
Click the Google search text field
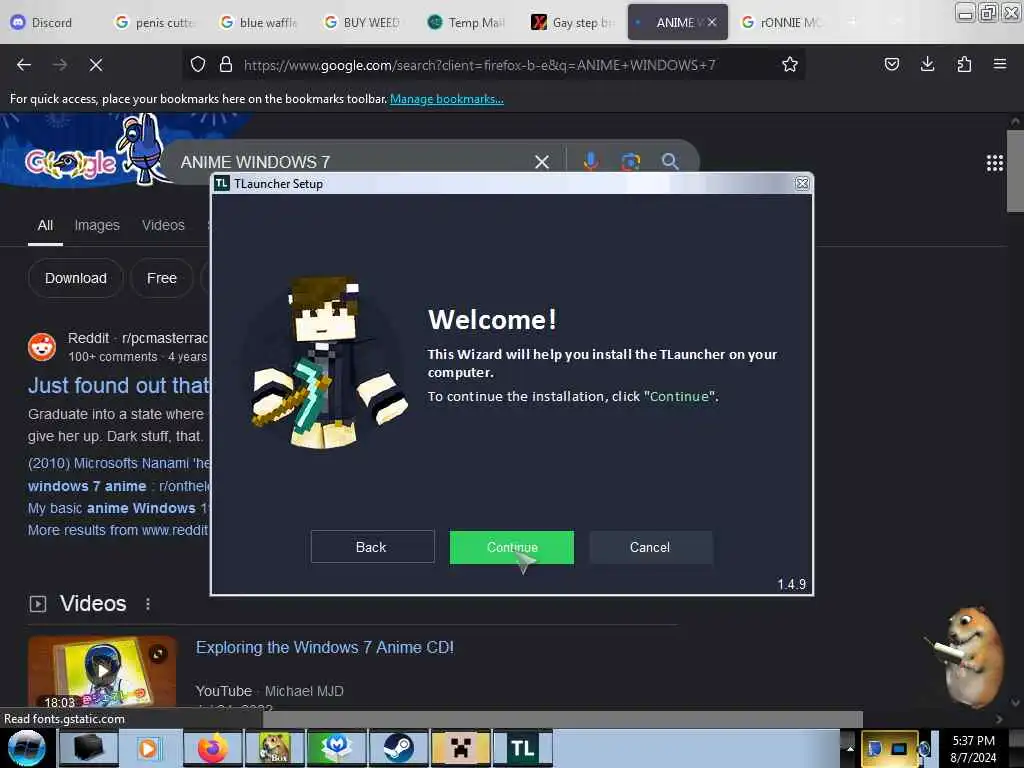[353, 162]
